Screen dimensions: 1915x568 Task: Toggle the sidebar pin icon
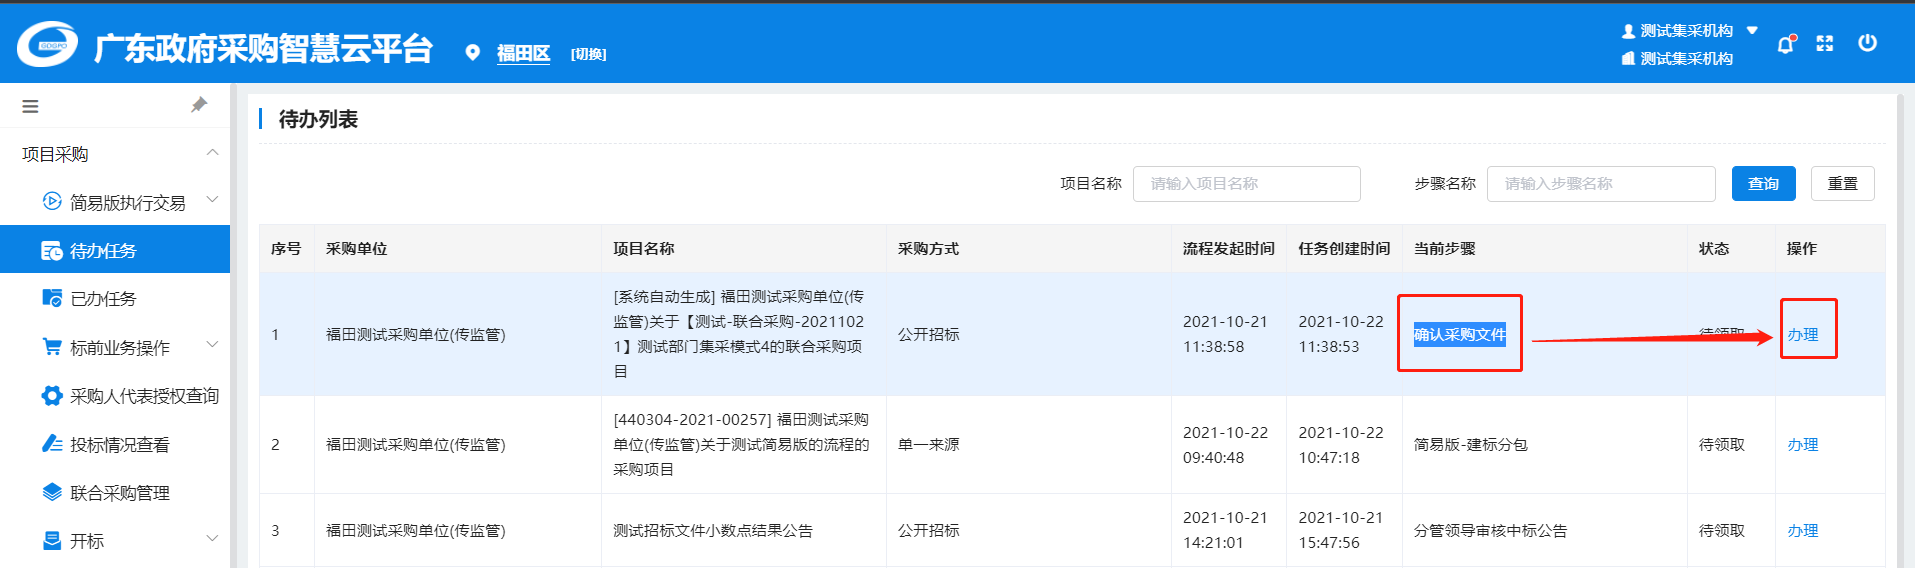click(199, 105)
